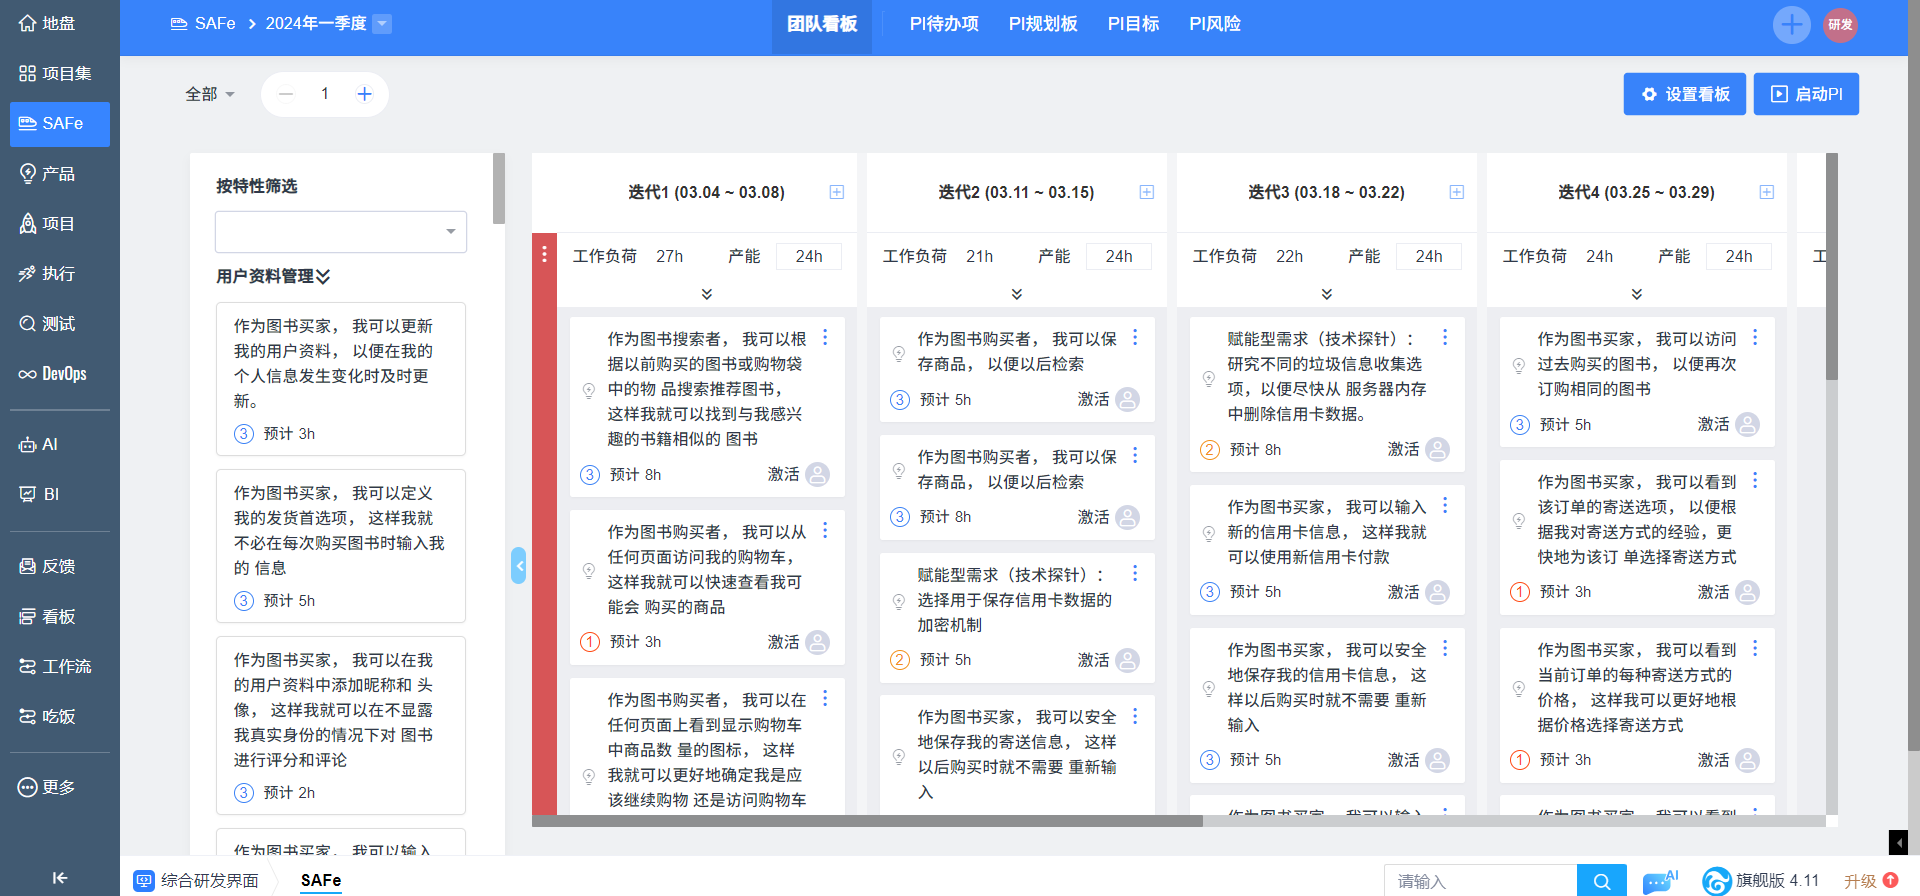Expand the 迭代1 workload chevron
The width and height of the screenshot is (1920, 896).
pos(706,294)
